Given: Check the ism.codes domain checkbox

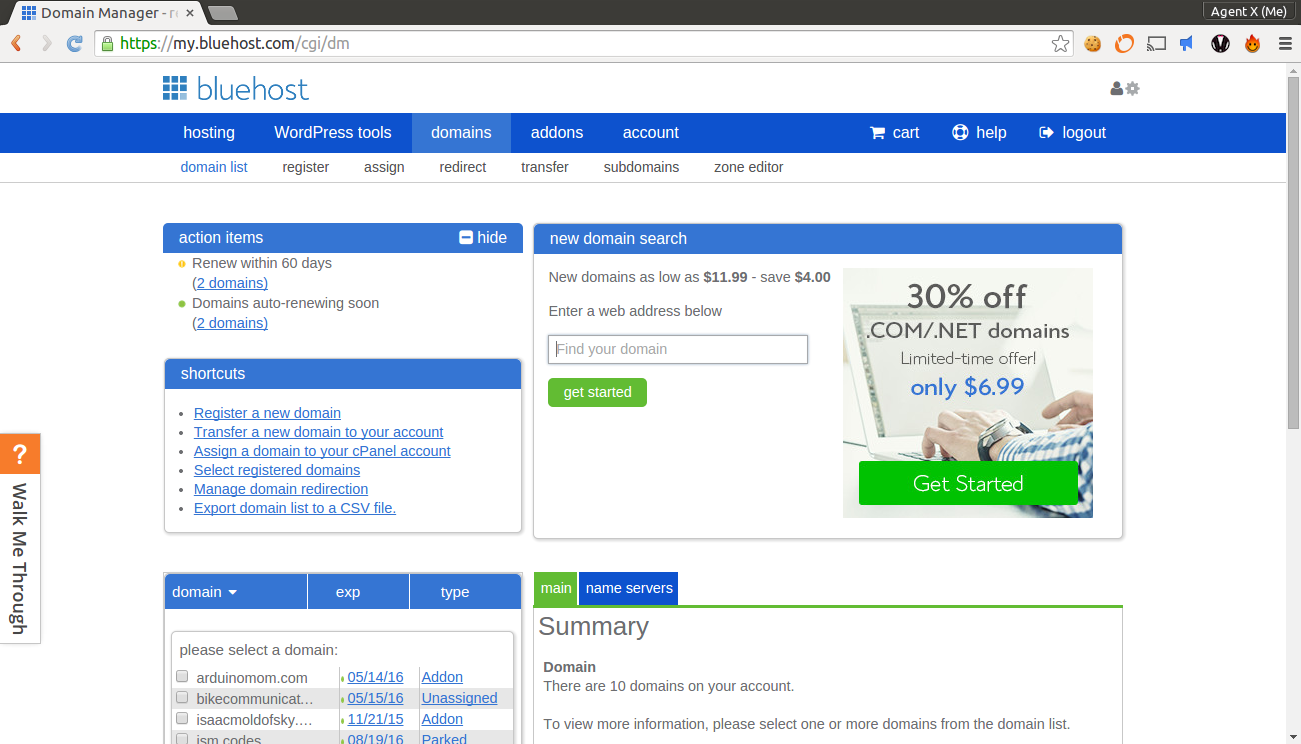Looking at the screenshot, I should coord(182,739).
